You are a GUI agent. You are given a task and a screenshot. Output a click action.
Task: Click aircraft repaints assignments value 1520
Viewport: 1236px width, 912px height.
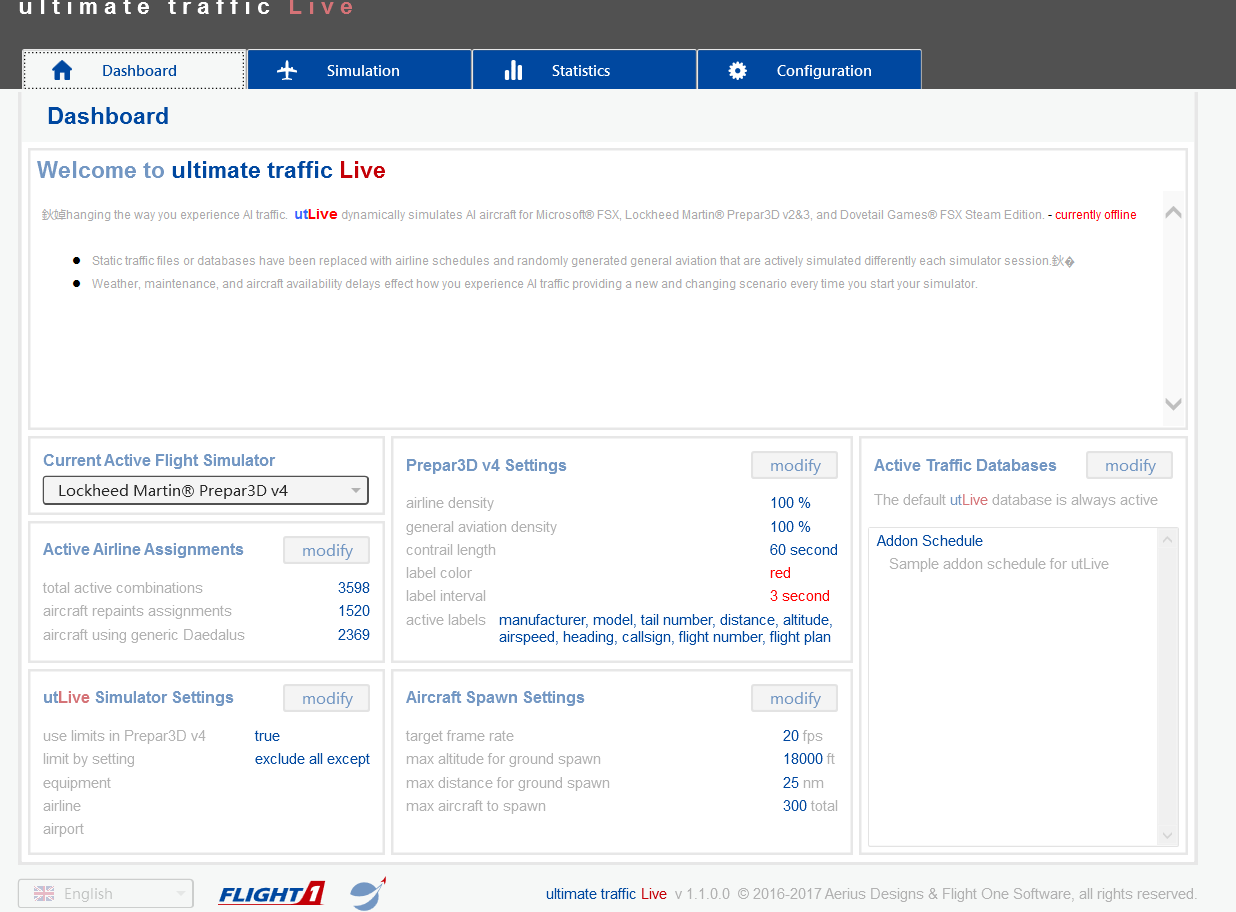(x=354, y=611)
